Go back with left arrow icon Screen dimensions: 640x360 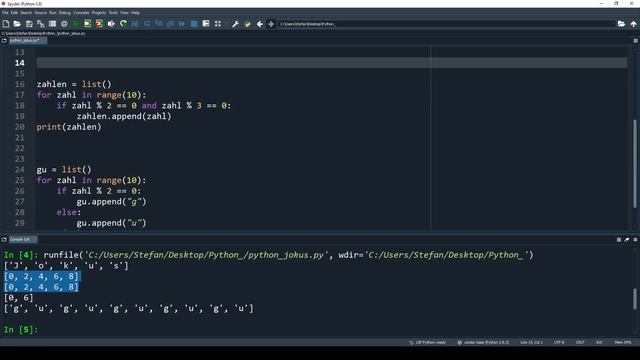click(260, 24)
